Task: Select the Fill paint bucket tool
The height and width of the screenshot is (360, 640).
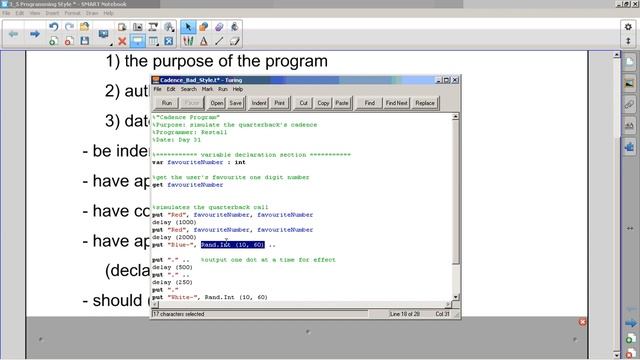Action: 234,27
